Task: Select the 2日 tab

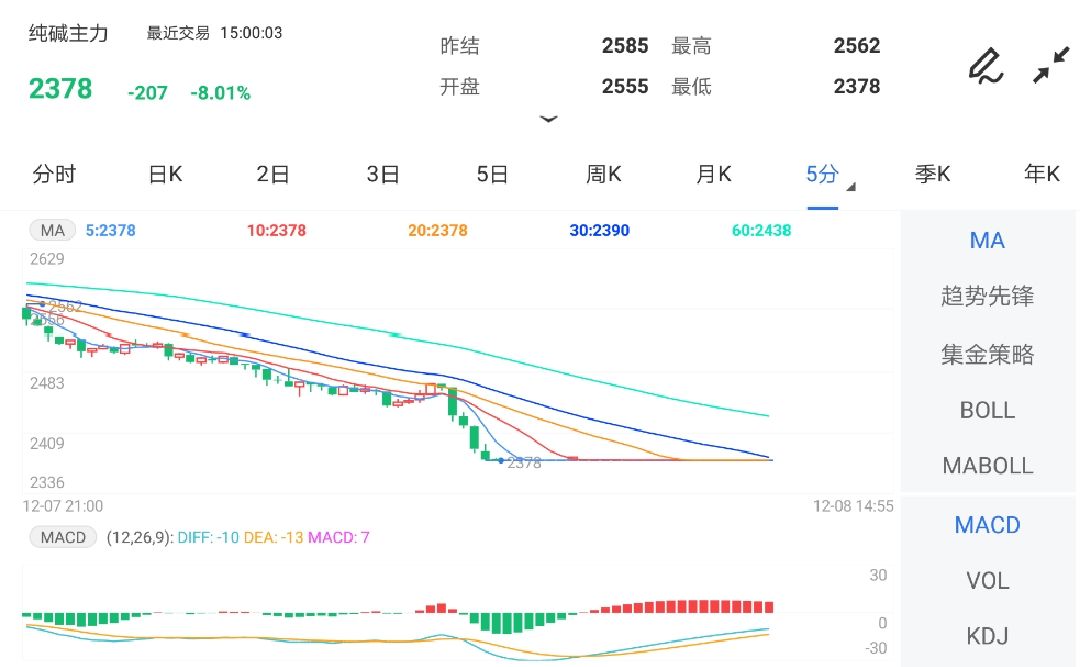Action: click(273, 174)
